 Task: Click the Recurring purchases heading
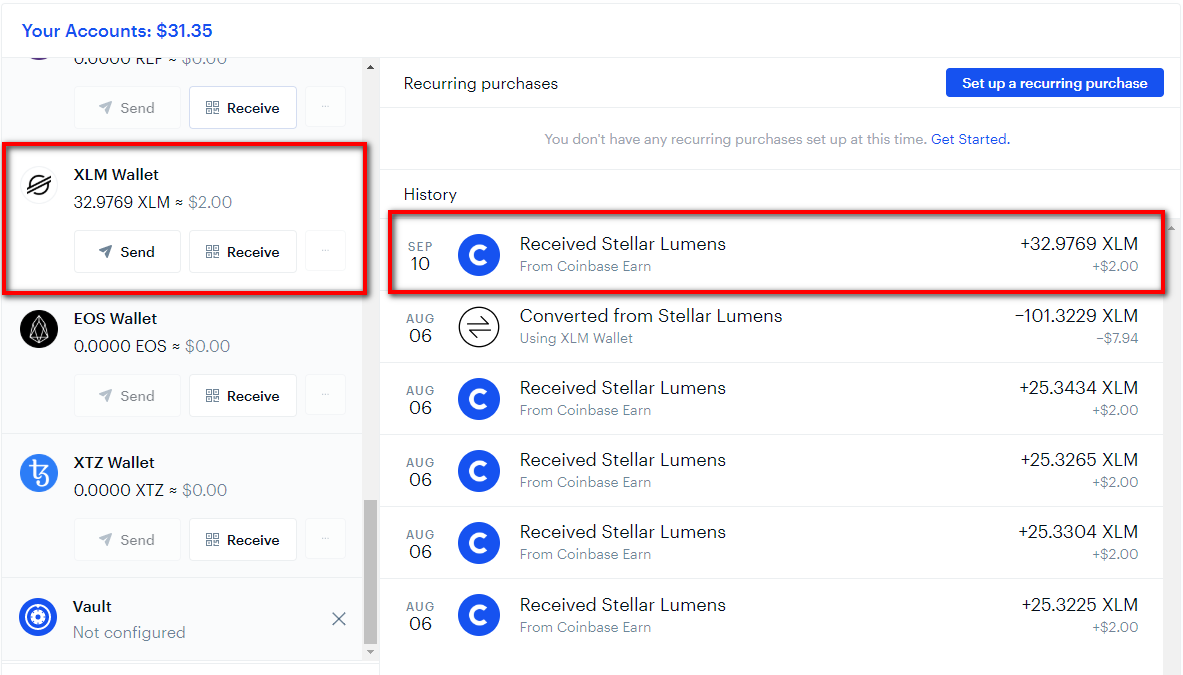pos(481,84)
